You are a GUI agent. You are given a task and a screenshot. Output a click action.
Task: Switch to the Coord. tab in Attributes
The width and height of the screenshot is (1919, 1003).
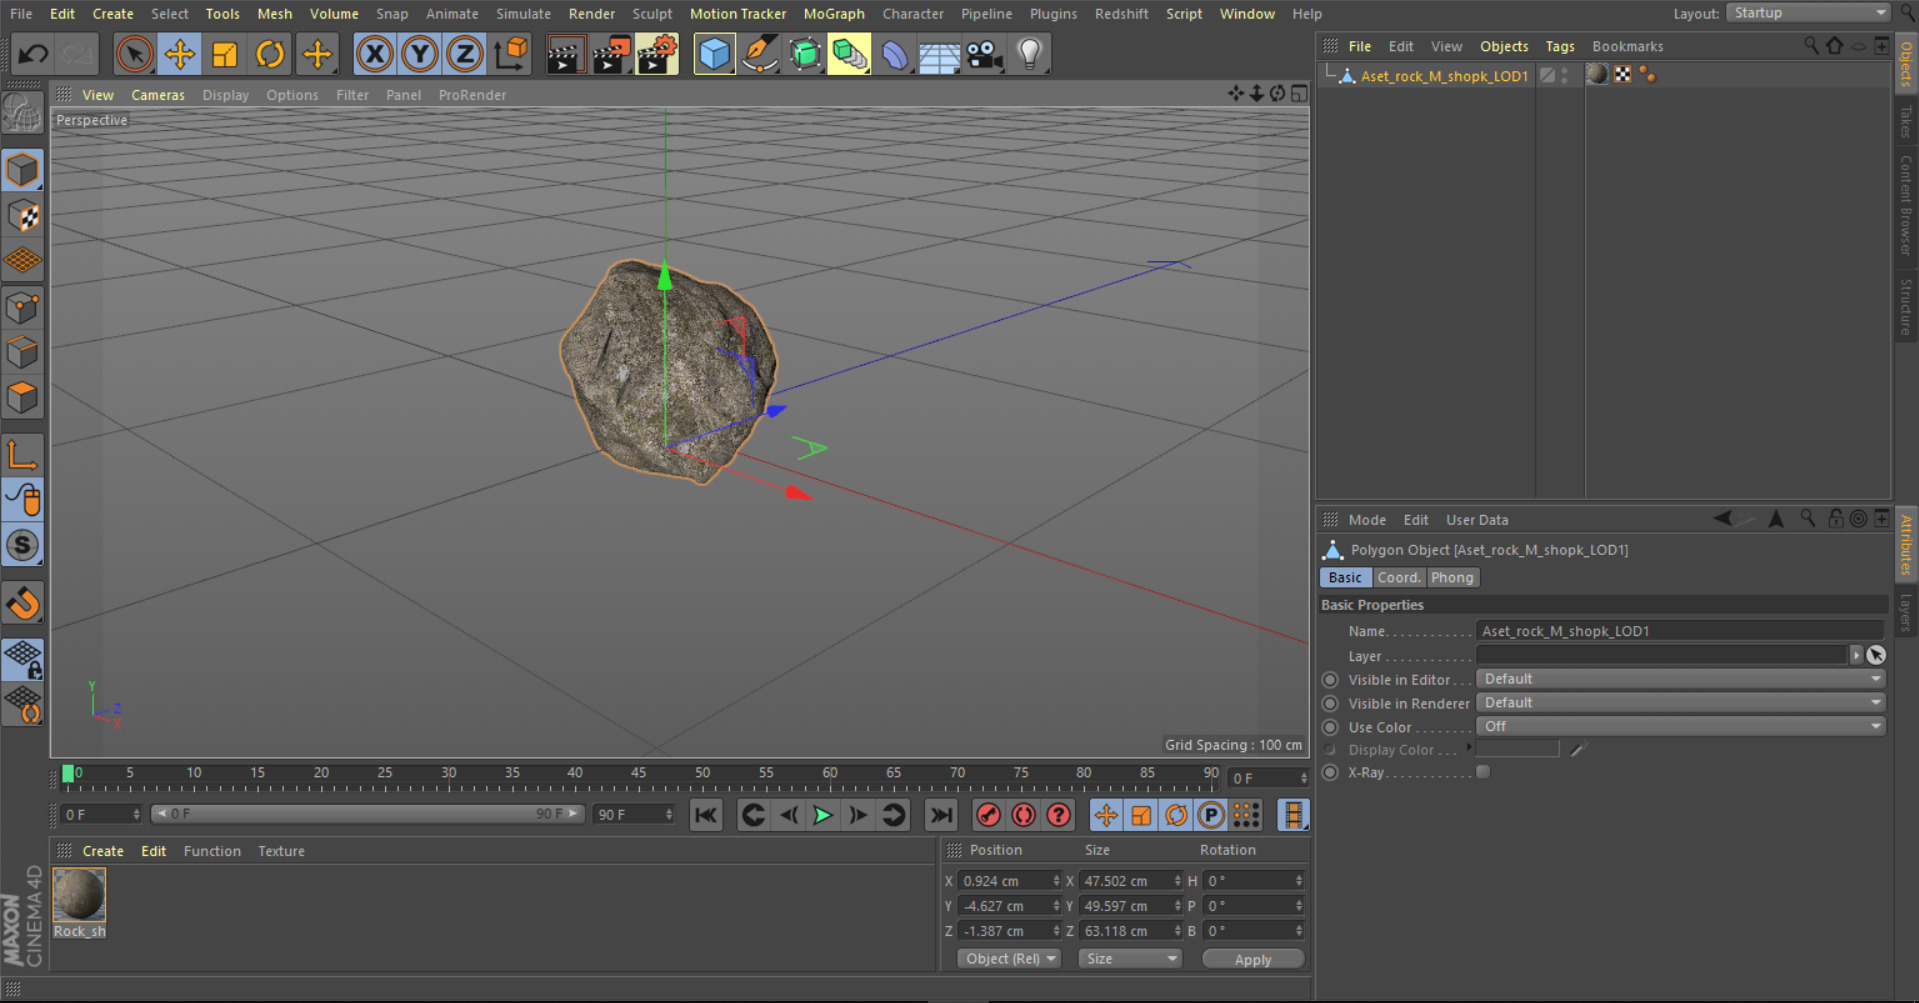point(1398,577)
